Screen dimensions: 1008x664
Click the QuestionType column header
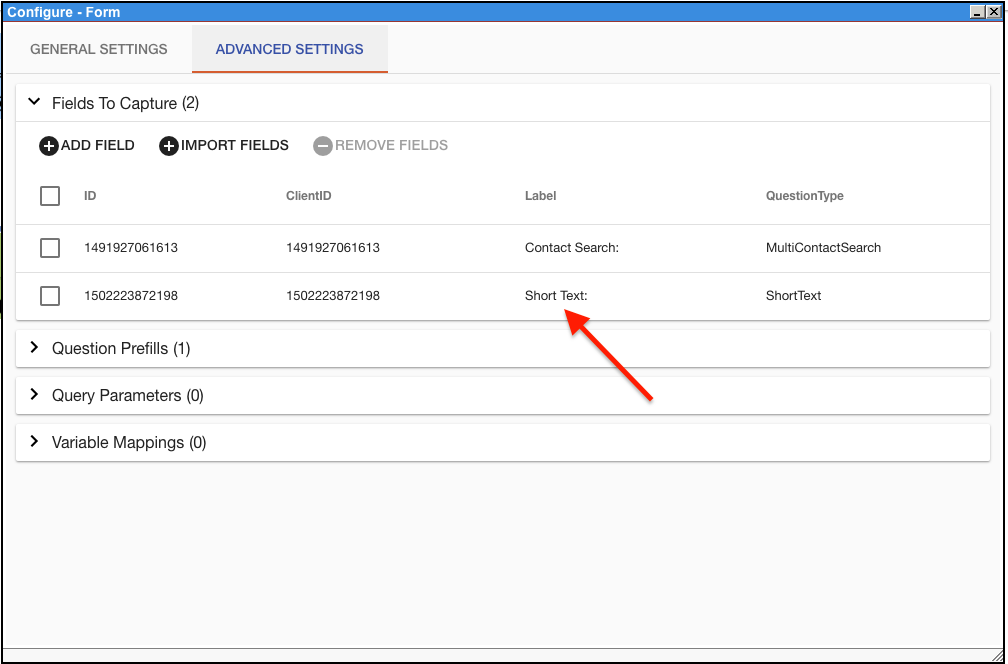804,196
